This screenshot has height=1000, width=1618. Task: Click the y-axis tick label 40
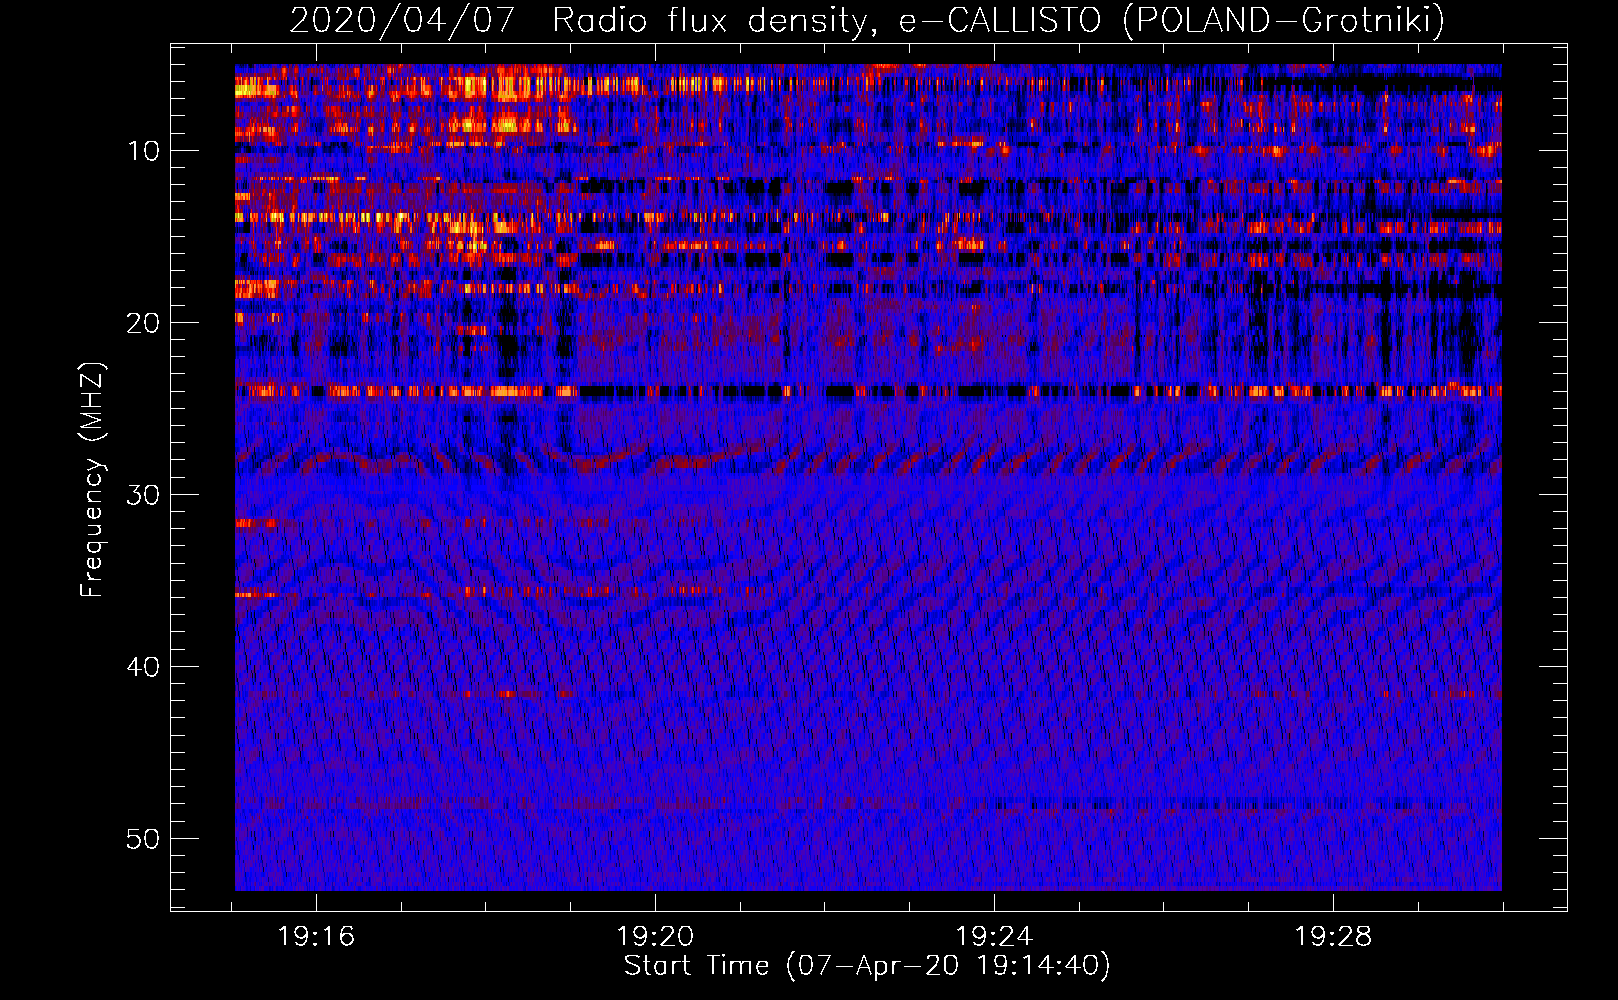point(144,667)
